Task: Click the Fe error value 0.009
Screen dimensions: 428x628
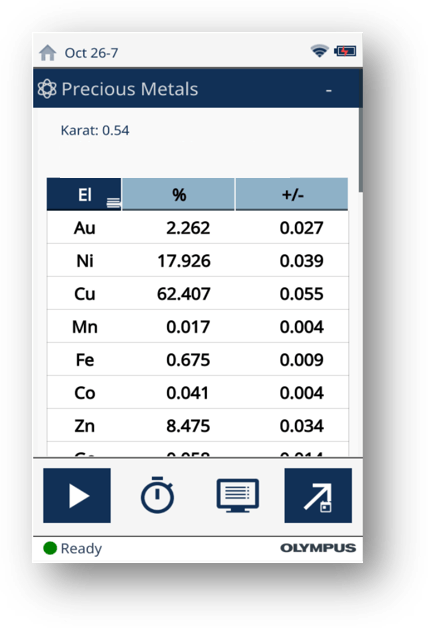Action: pos(301,360)
